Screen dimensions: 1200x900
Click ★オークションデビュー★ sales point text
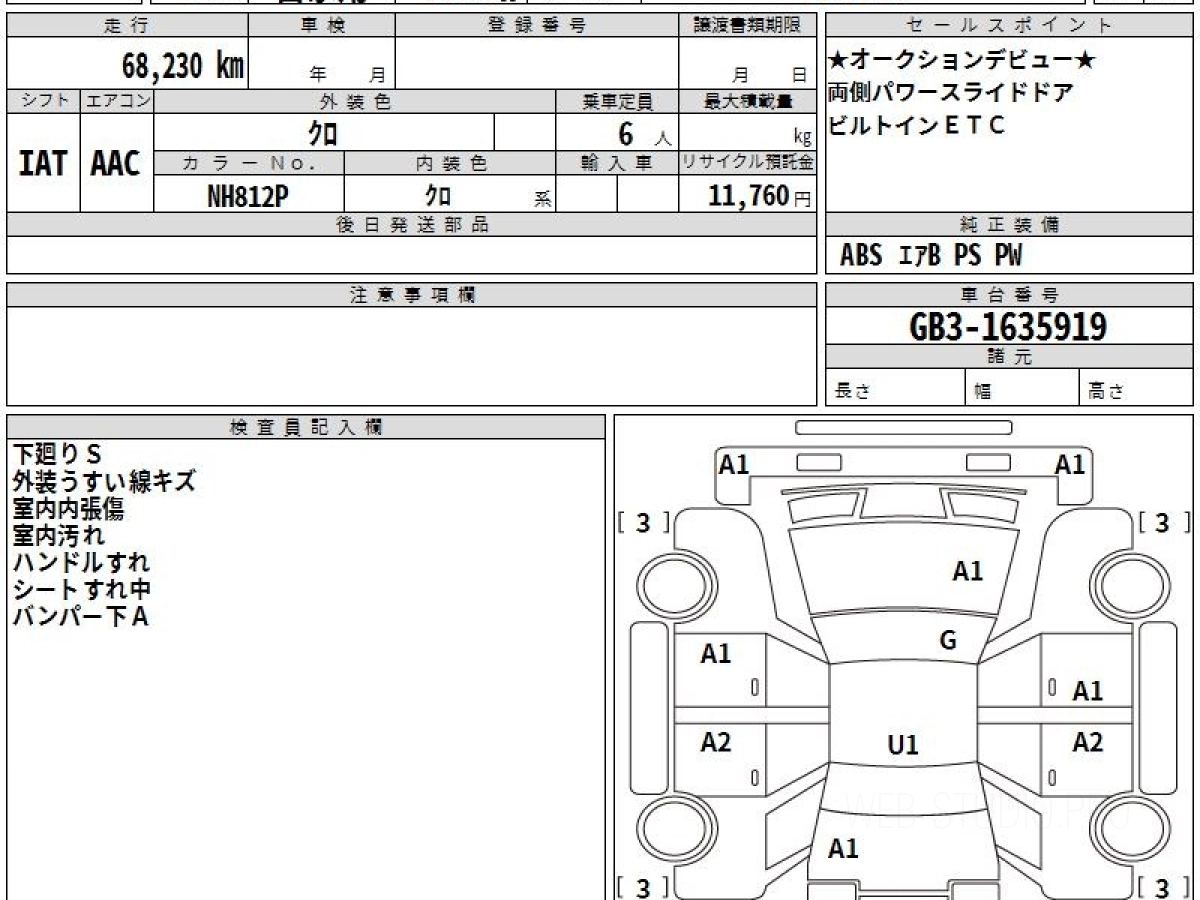(x=962, y=61)
